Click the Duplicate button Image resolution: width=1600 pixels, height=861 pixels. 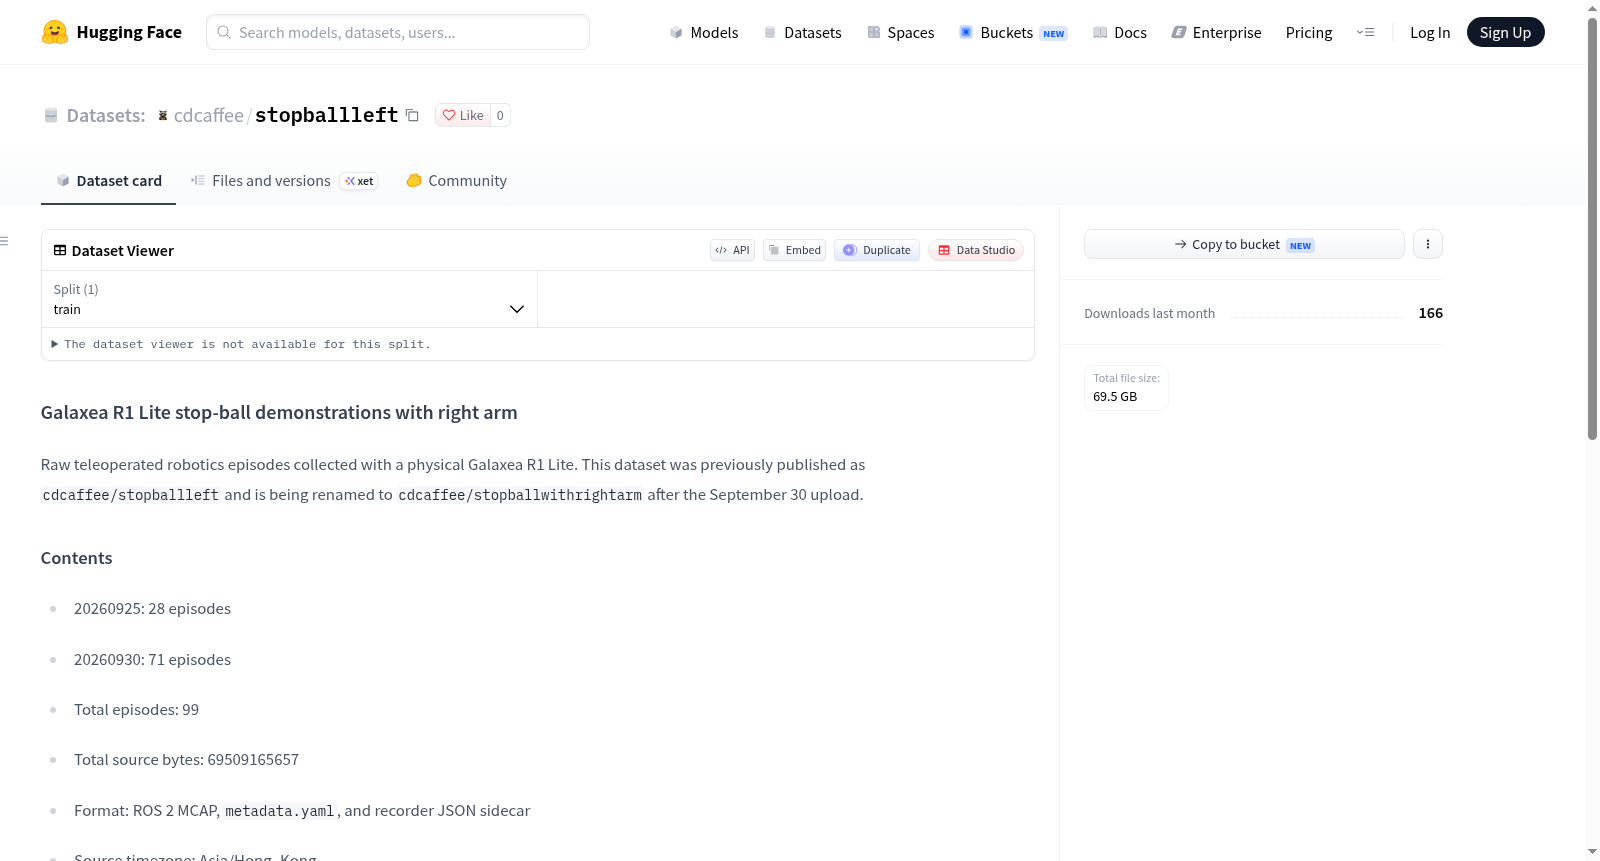(877, 250)
